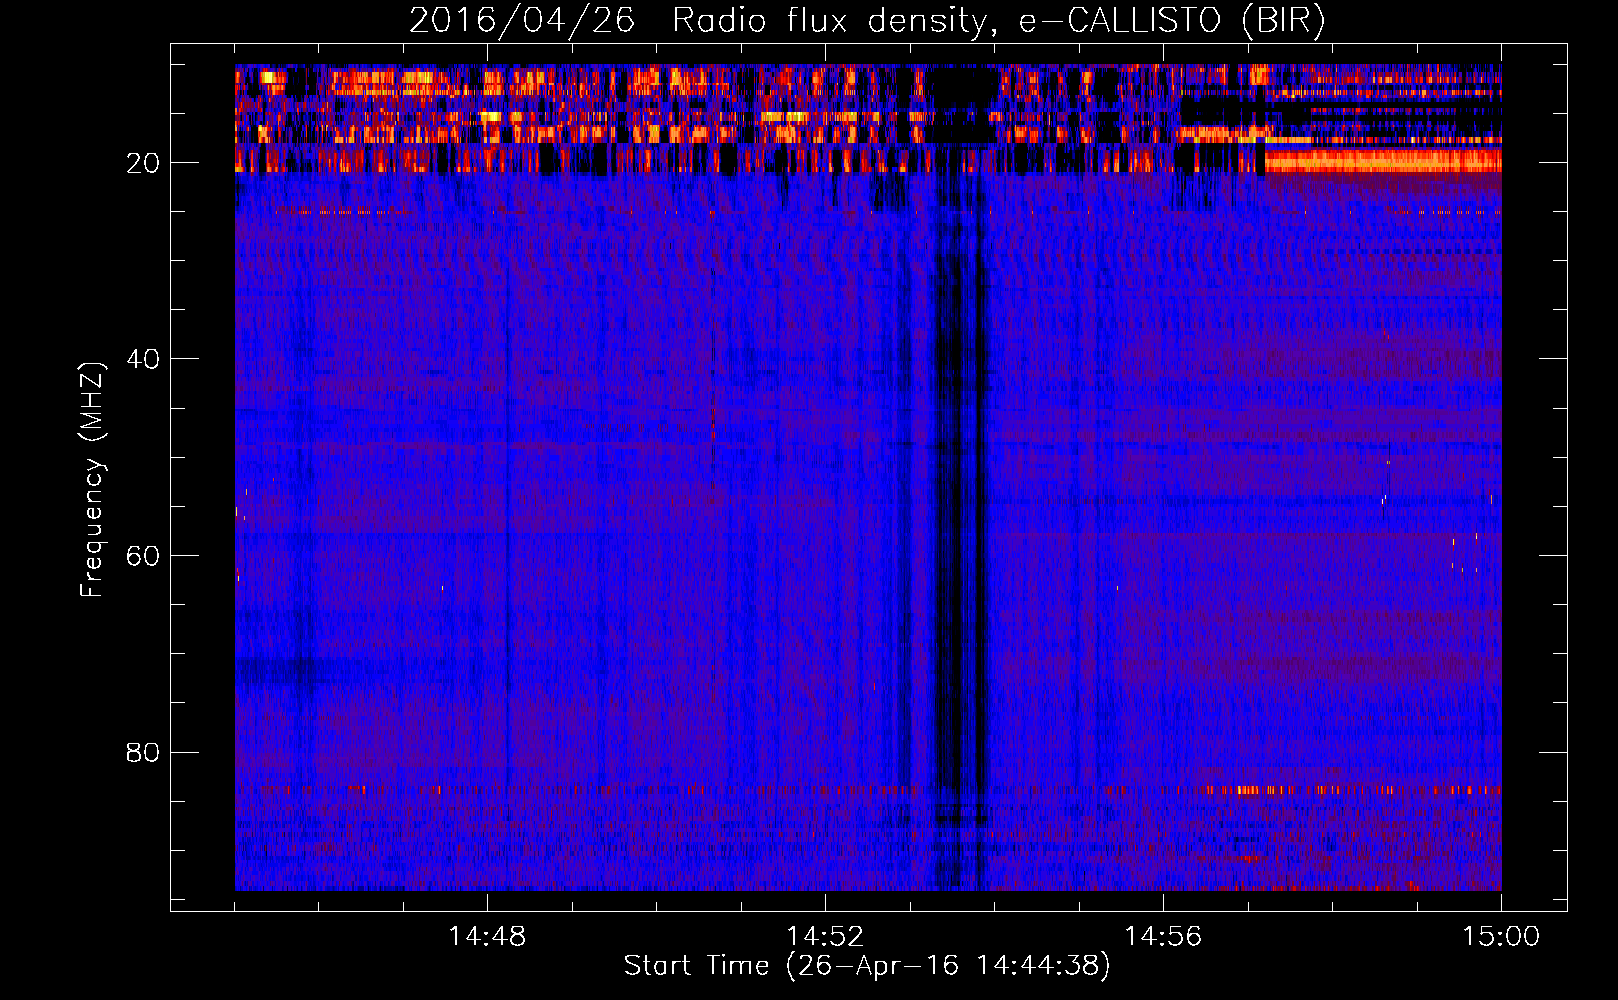Screen dimensions: 1618x1000
Task: Click the "80" frequency tick label
Action: (x=143, y=752)
